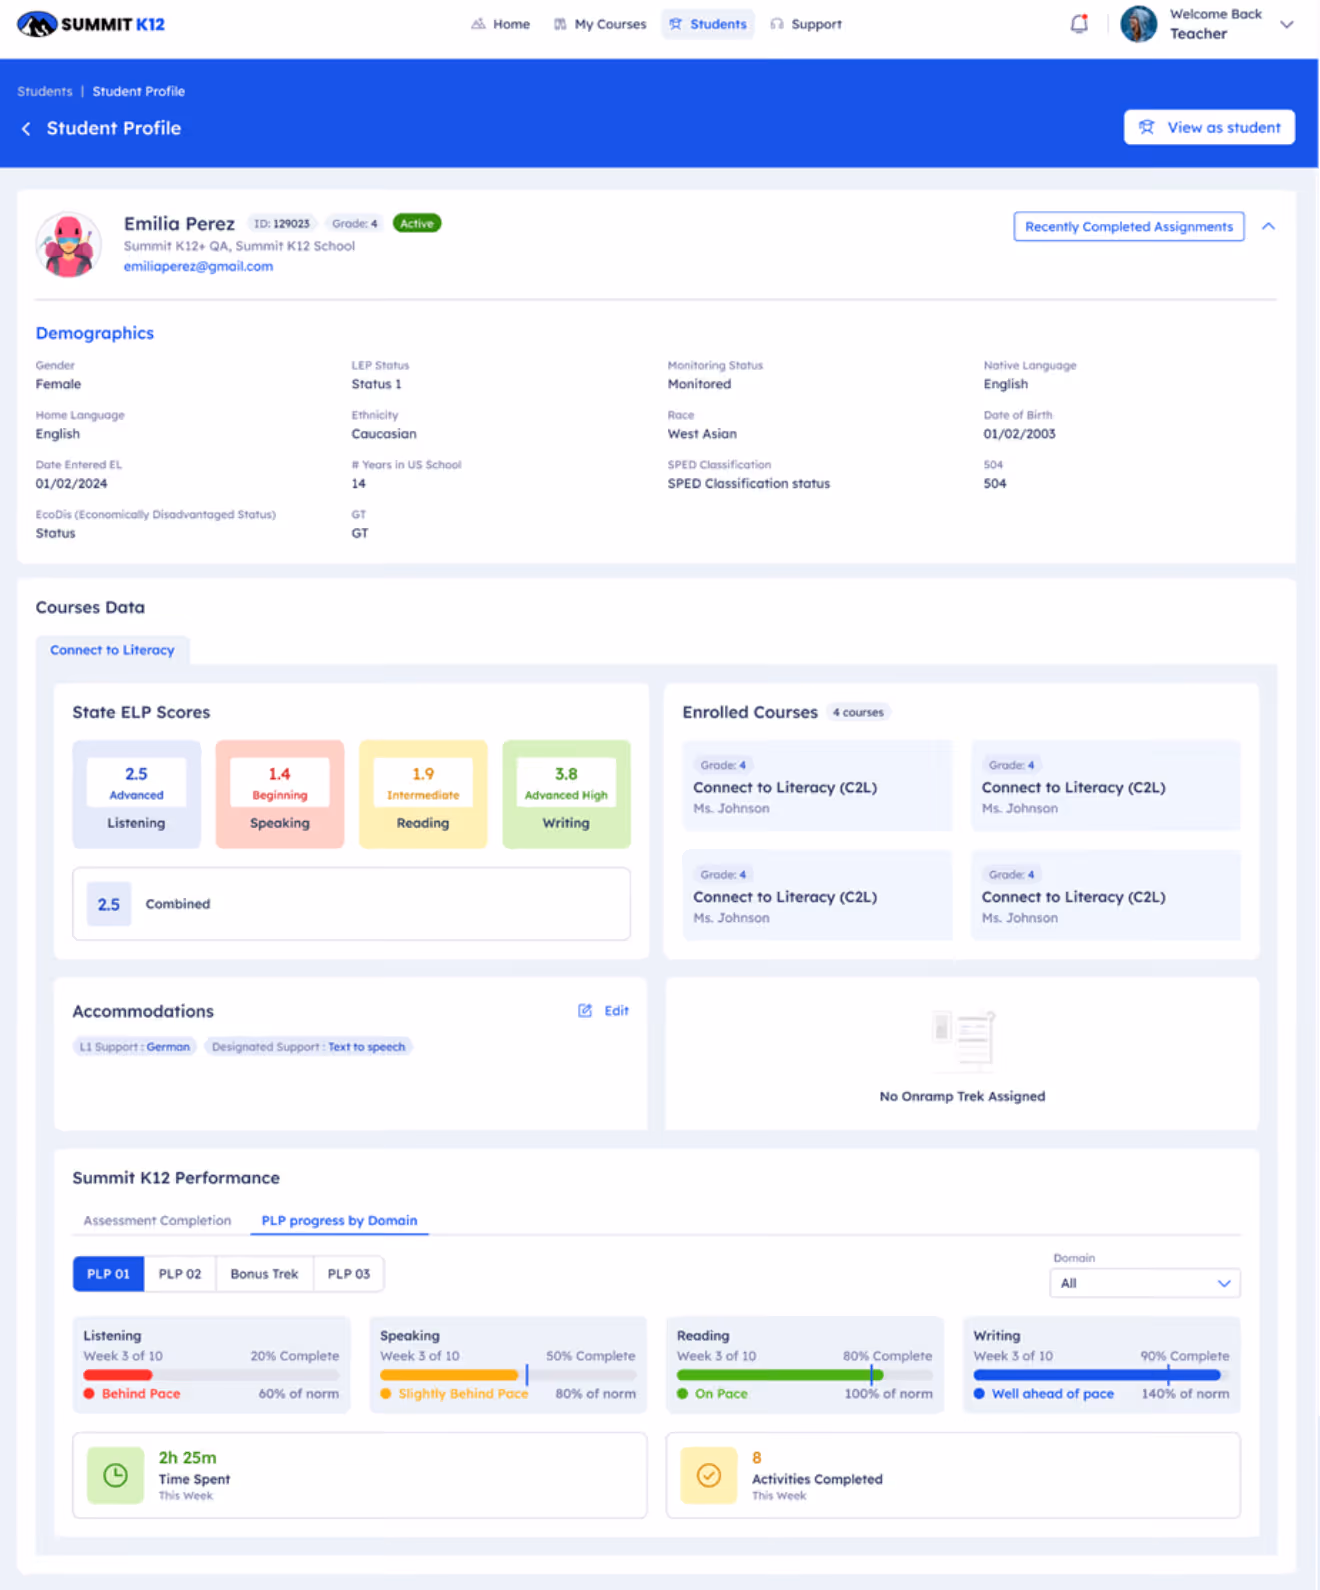Click the green On Pace status dot

[x=683, y=1394]
